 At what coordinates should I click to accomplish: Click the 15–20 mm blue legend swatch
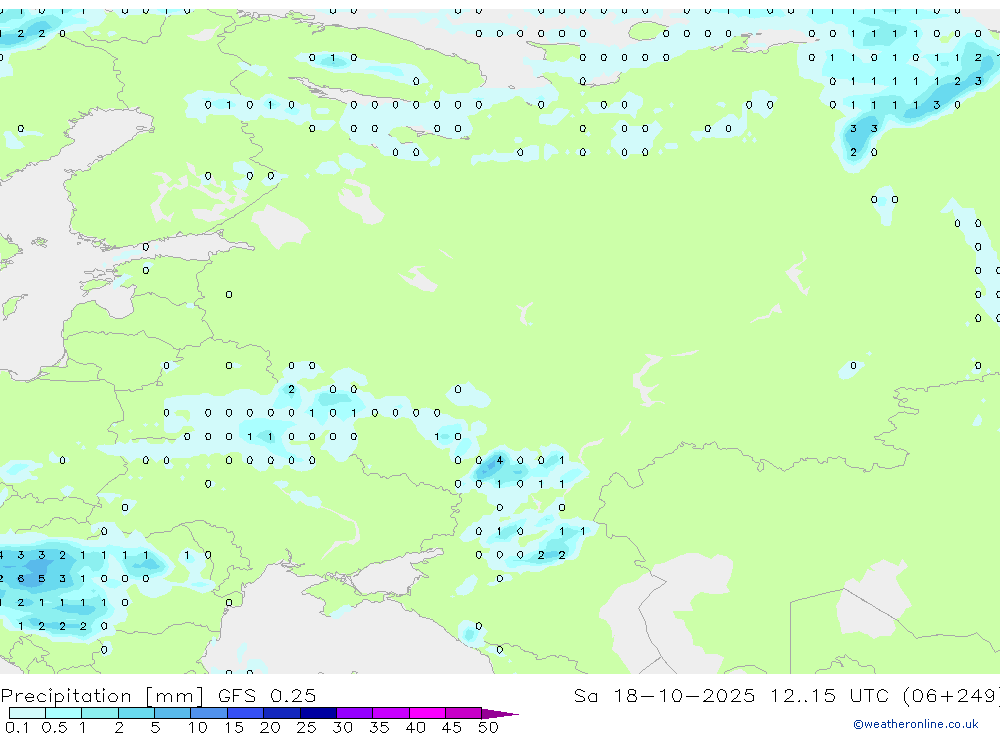(x=246, y=713)
